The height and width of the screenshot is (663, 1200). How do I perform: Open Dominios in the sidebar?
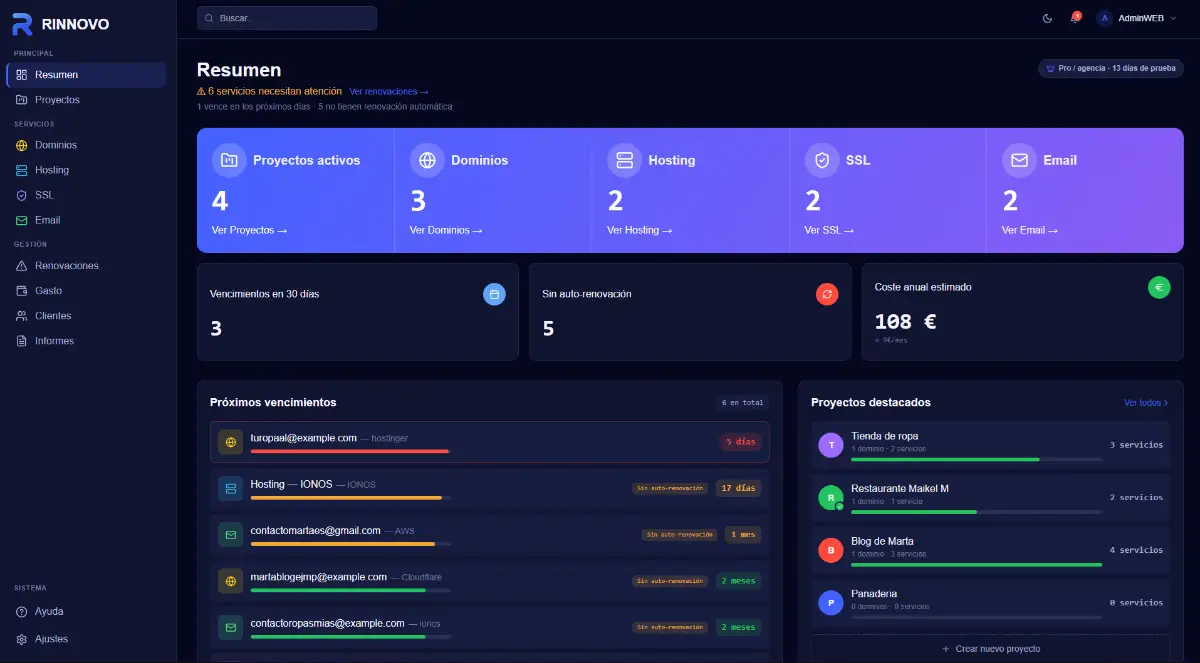tap(86, 145)
